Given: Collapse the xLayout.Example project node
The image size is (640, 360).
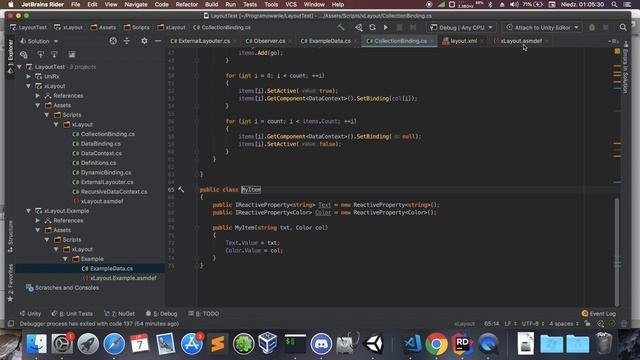Looking at the screenshot, I should (x=29, y=211).
